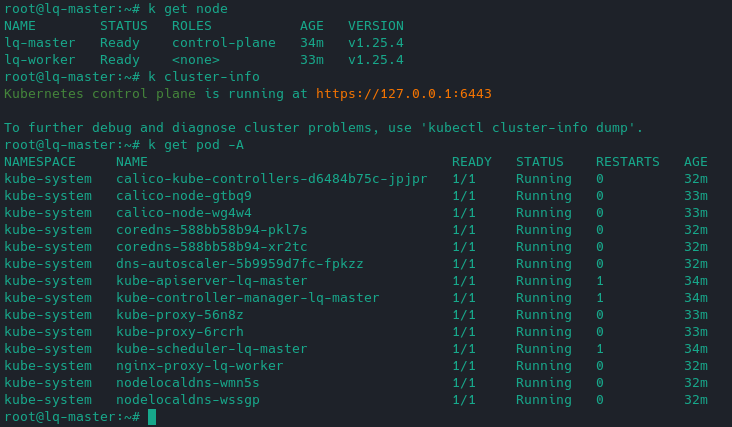Image resolution: width=732 pixels, height=427 pixels.
Task: Click the terminal cursor at the last prompt
Action: pyautogui.click(x=152, y=417)
